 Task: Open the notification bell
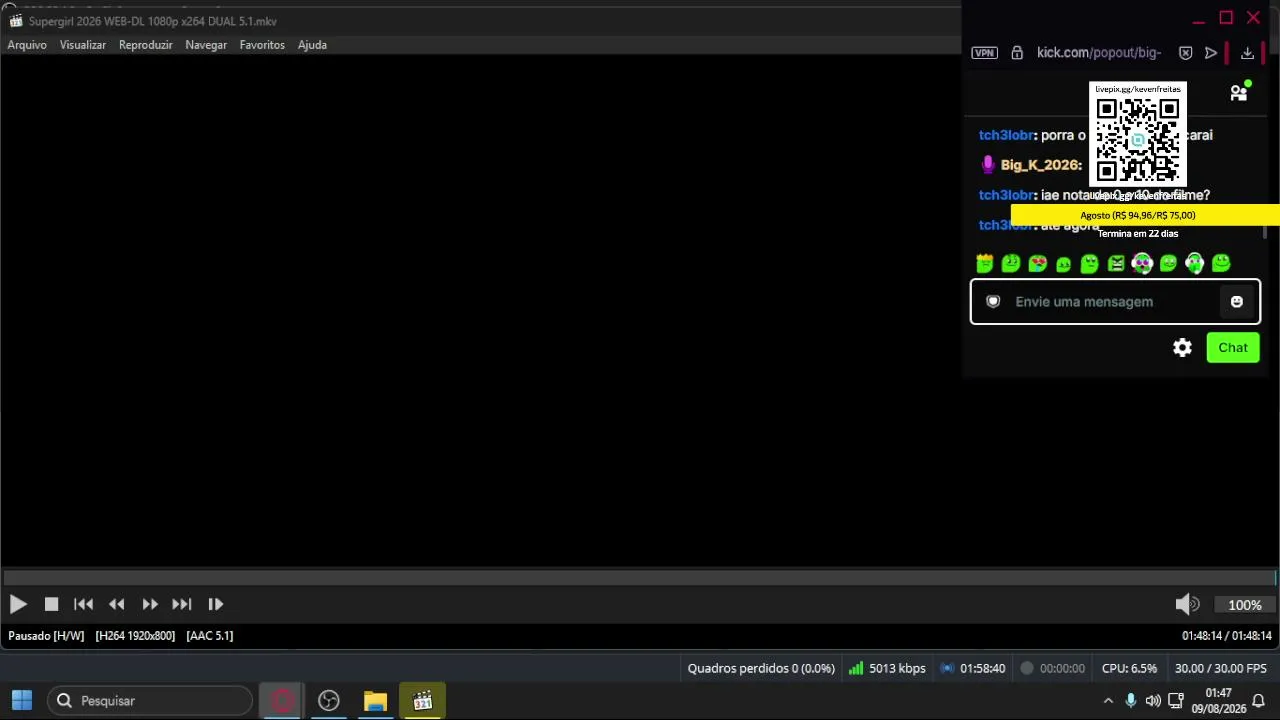click(x=1259, y=701)
